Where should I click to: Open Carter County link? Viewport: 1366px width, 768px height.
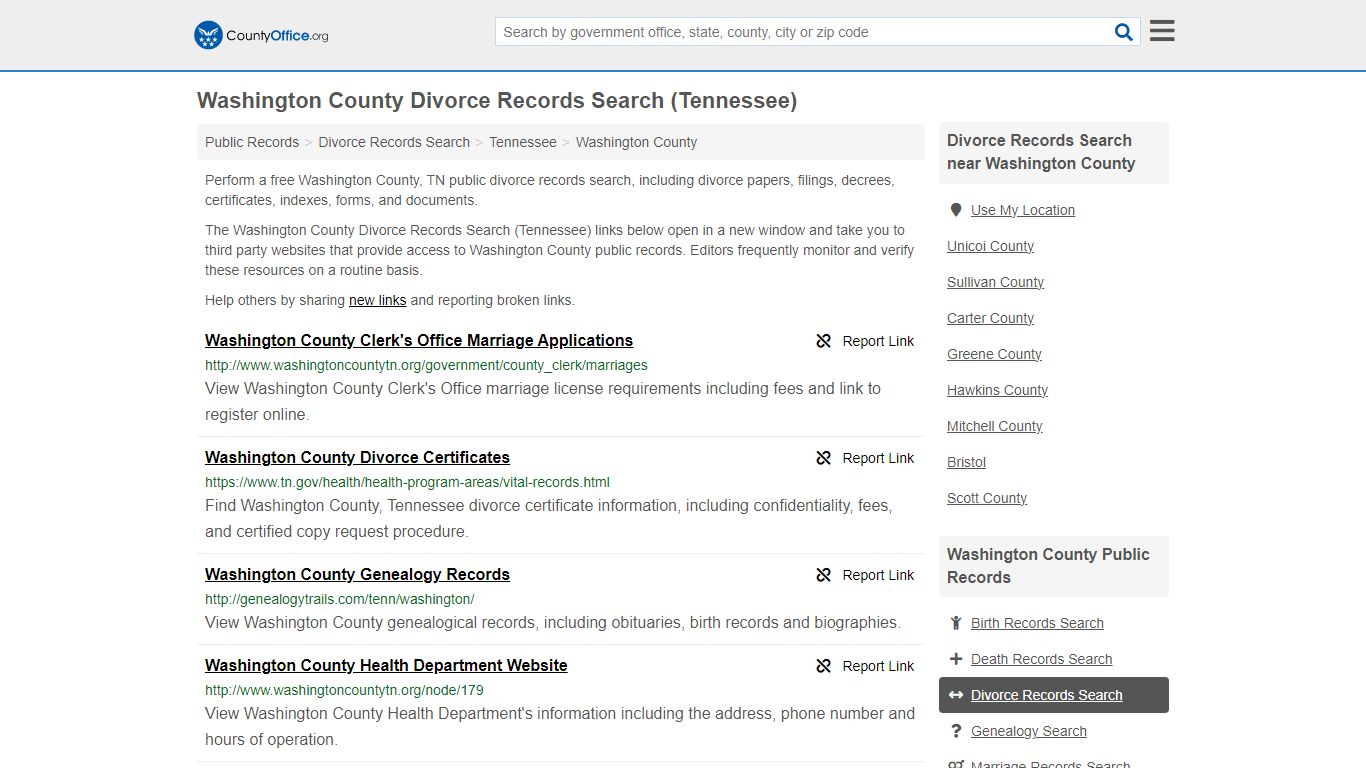click(990, 318)
